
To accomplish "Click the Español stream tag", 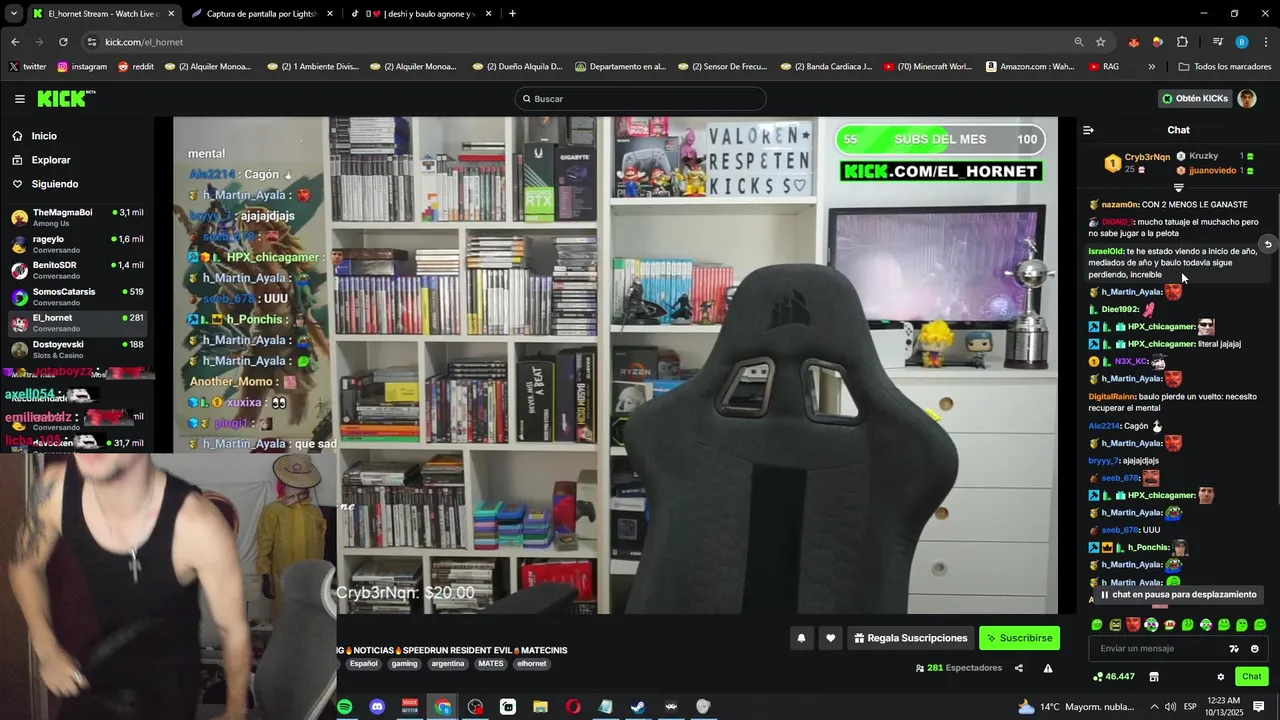I will point(364,664).
